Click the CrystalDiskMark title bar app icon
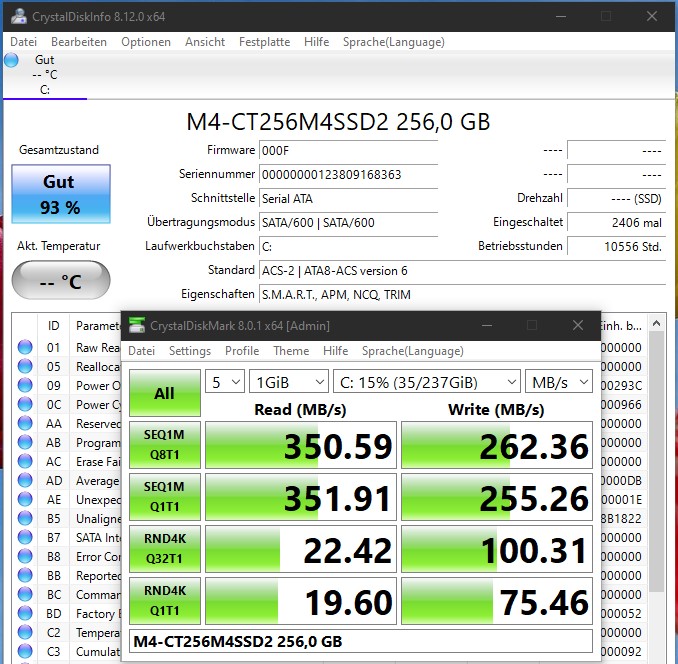The height and width of the screenshot is (664, 678). click(x=137, y=325)
